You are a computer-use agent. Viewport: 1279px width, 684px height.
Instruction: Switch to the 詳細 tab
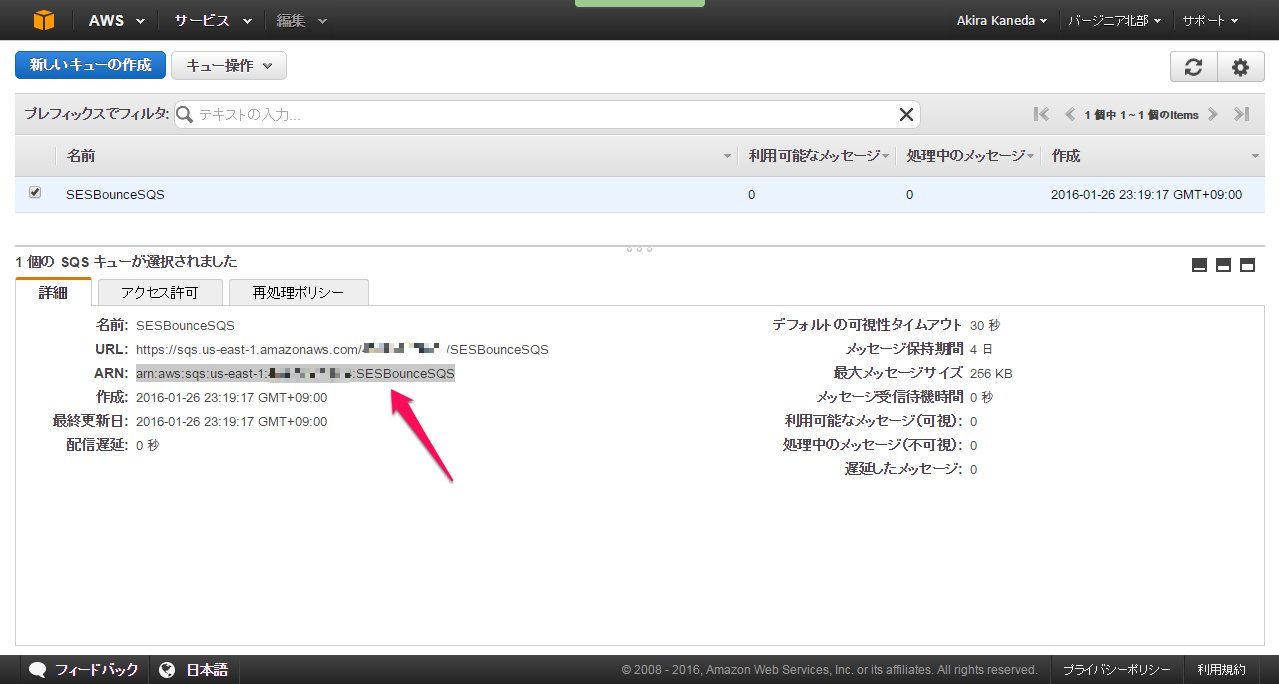(53, 292)
